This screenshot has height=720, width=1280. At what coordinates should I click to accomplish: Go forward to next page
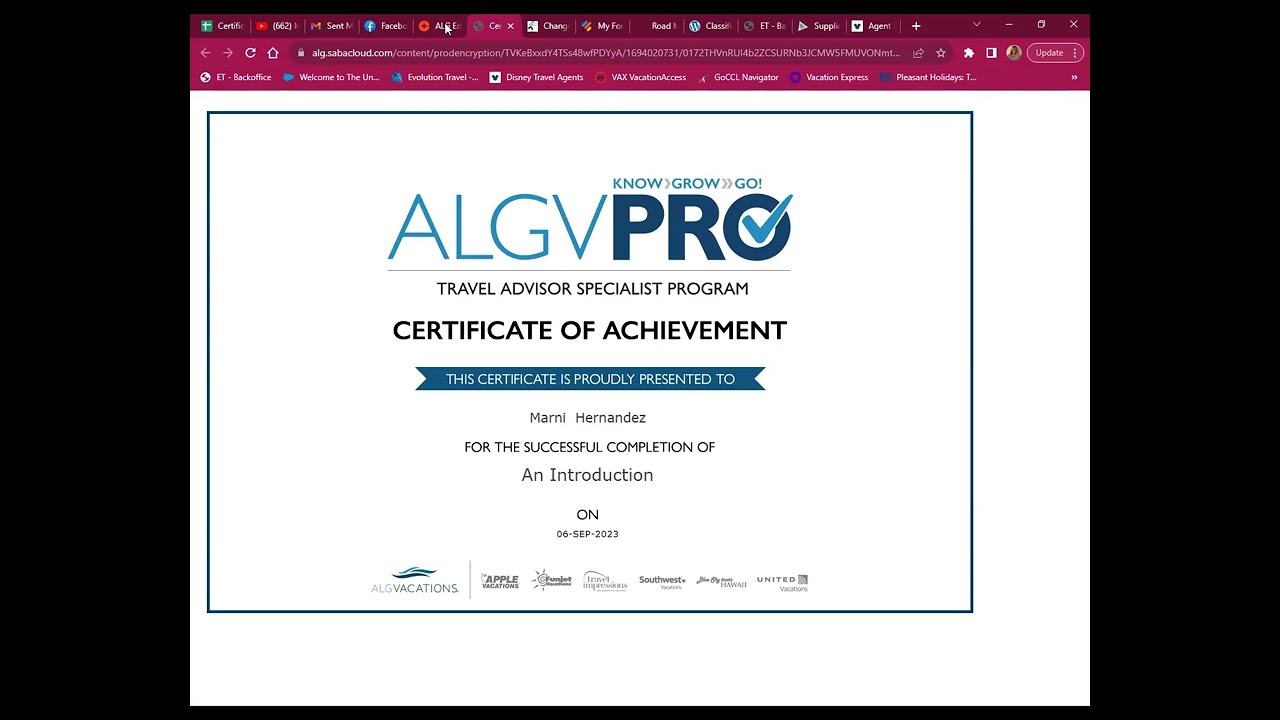click(227, 53)
